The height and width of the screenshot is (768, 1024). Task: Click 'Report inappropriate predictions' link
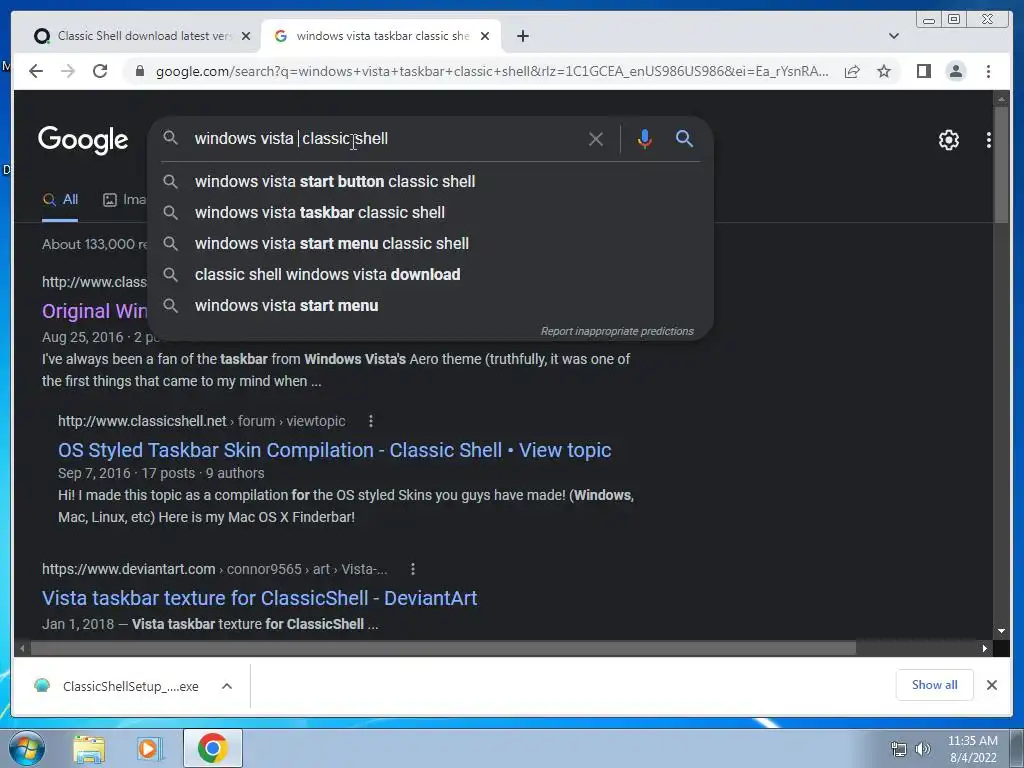tap(617, 331)
